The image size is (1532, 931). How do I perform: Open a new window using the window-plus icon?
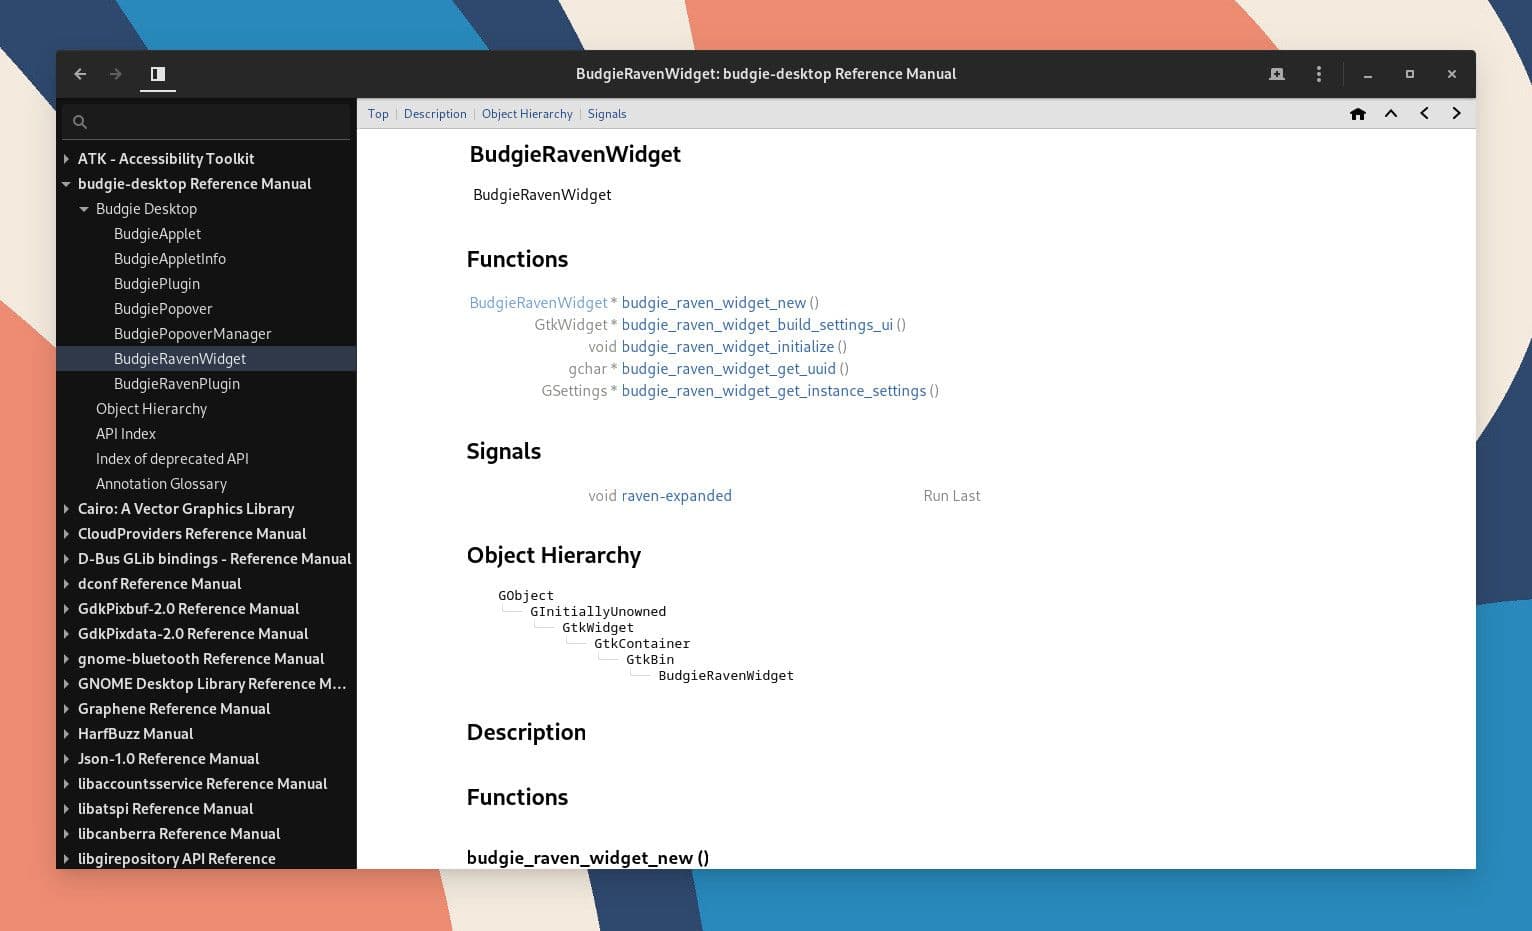(1277, 74)
